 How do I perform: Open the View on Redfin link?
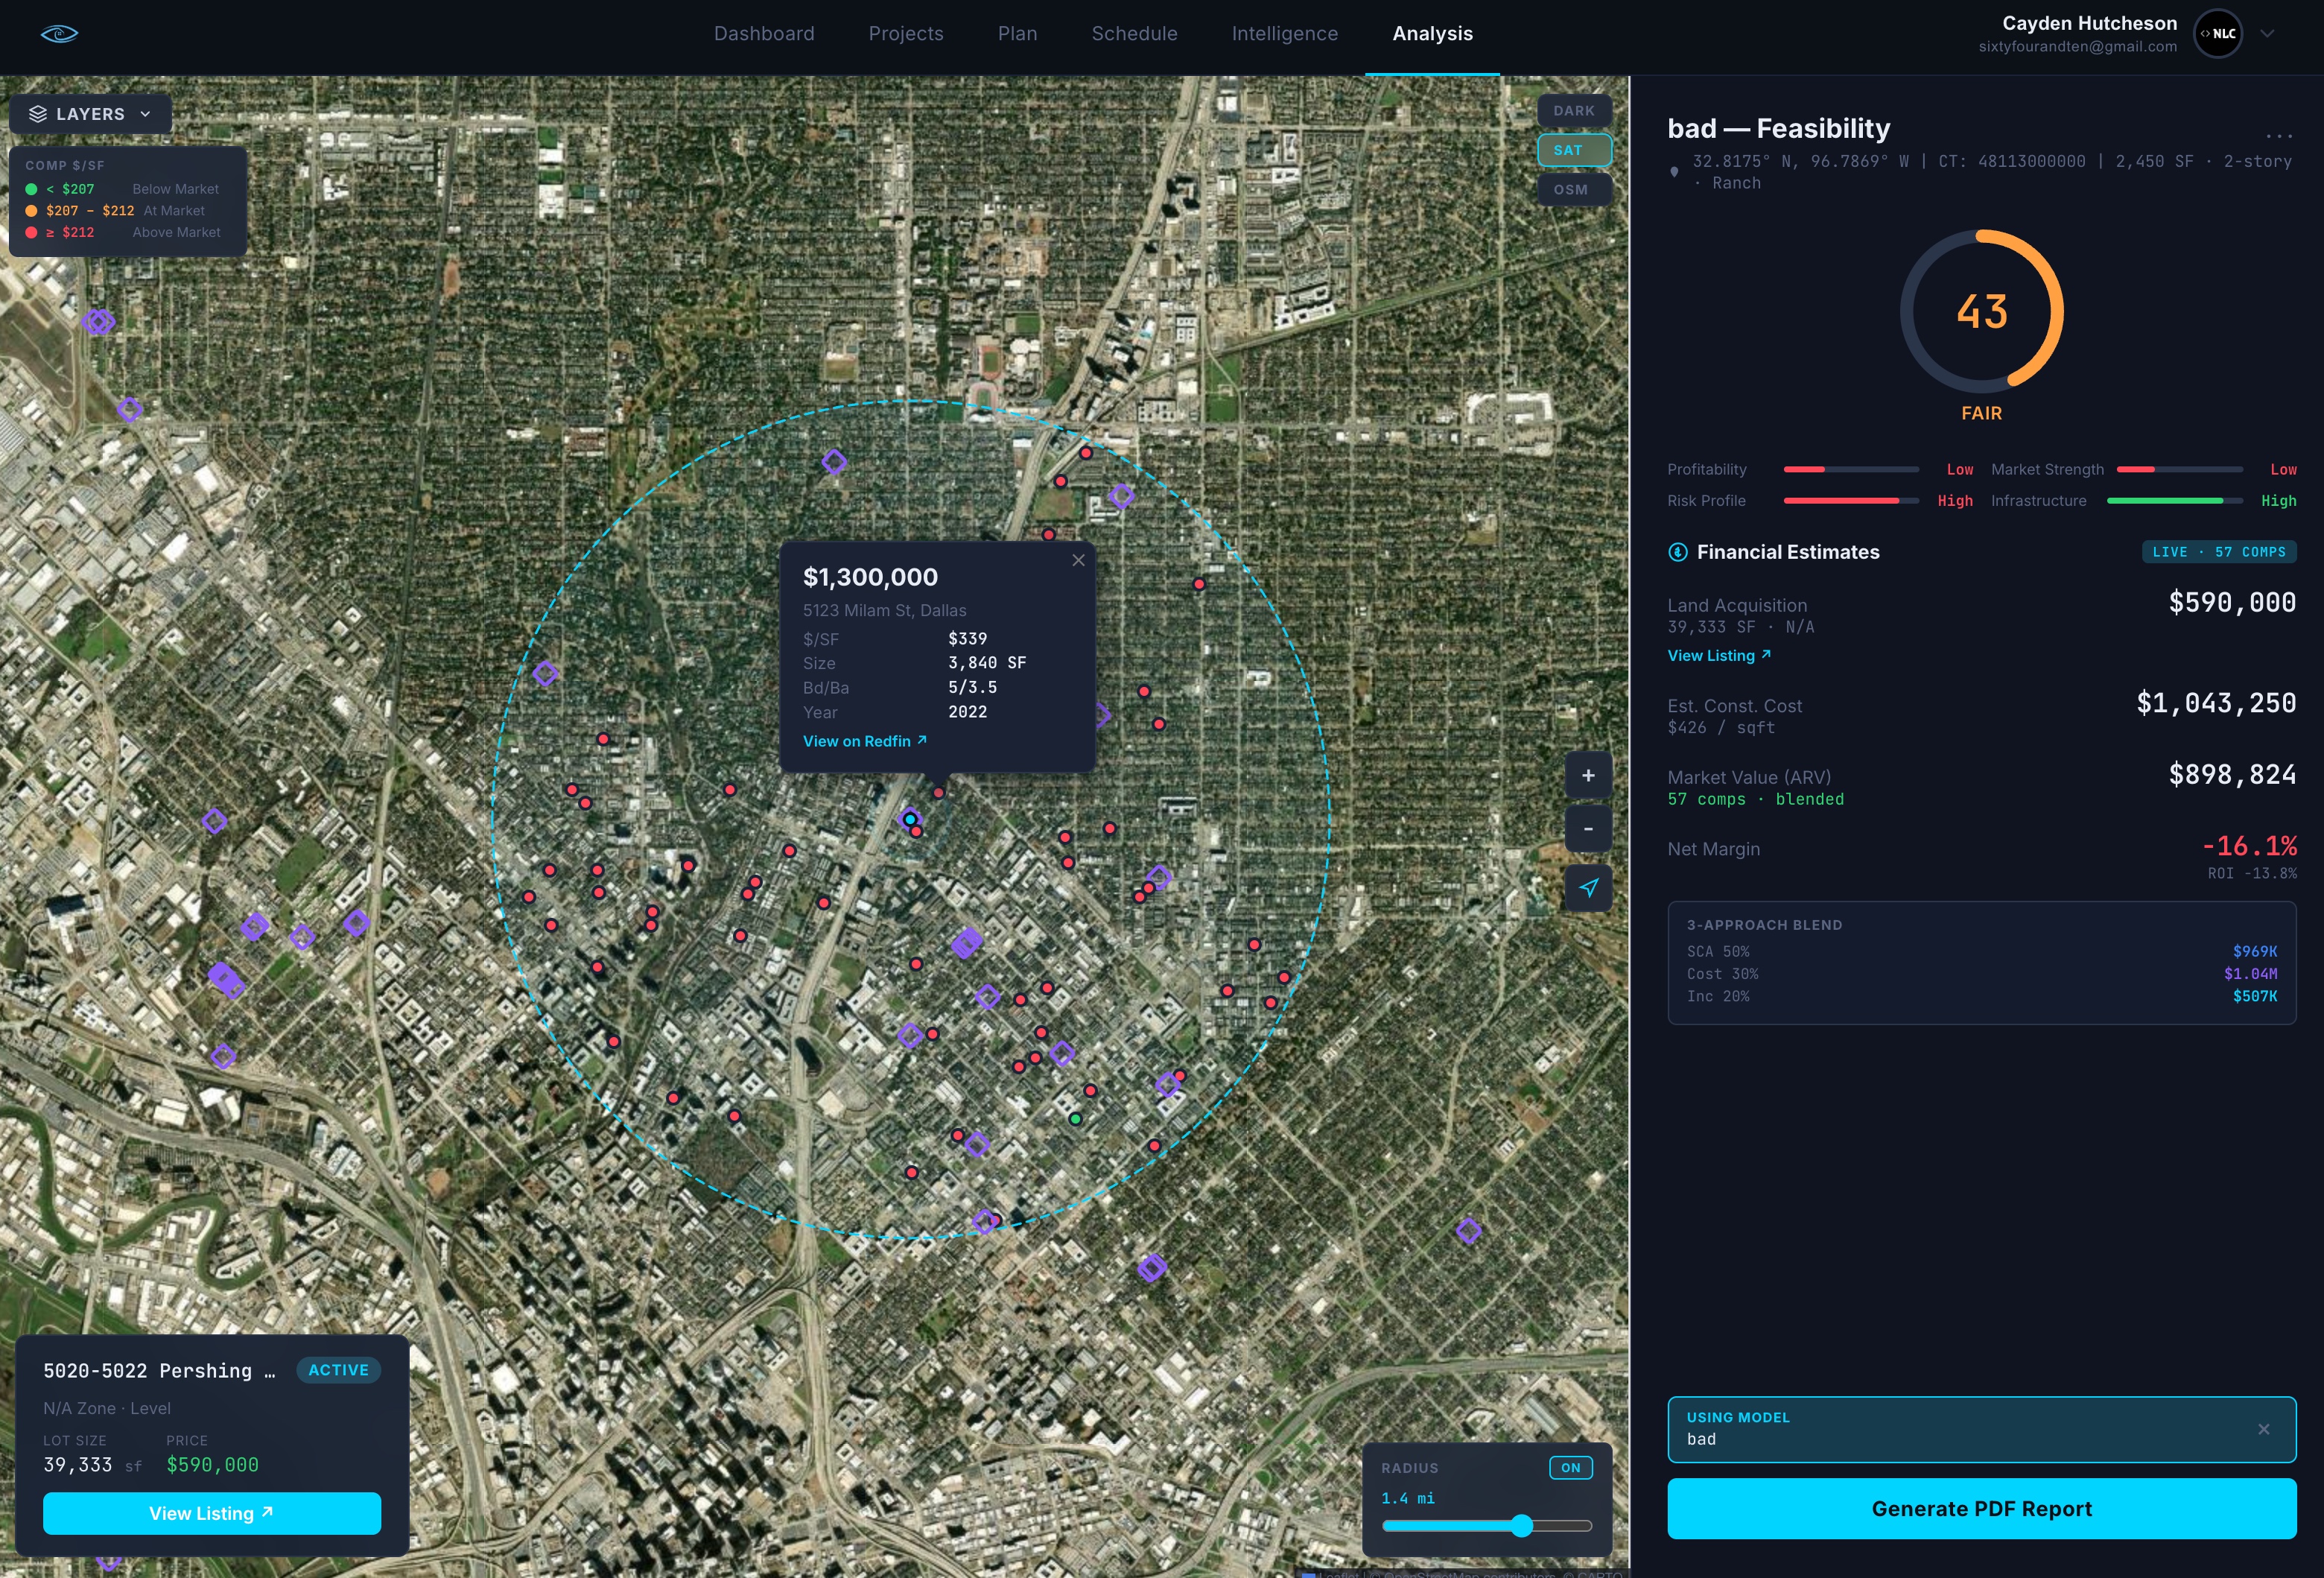864,741
